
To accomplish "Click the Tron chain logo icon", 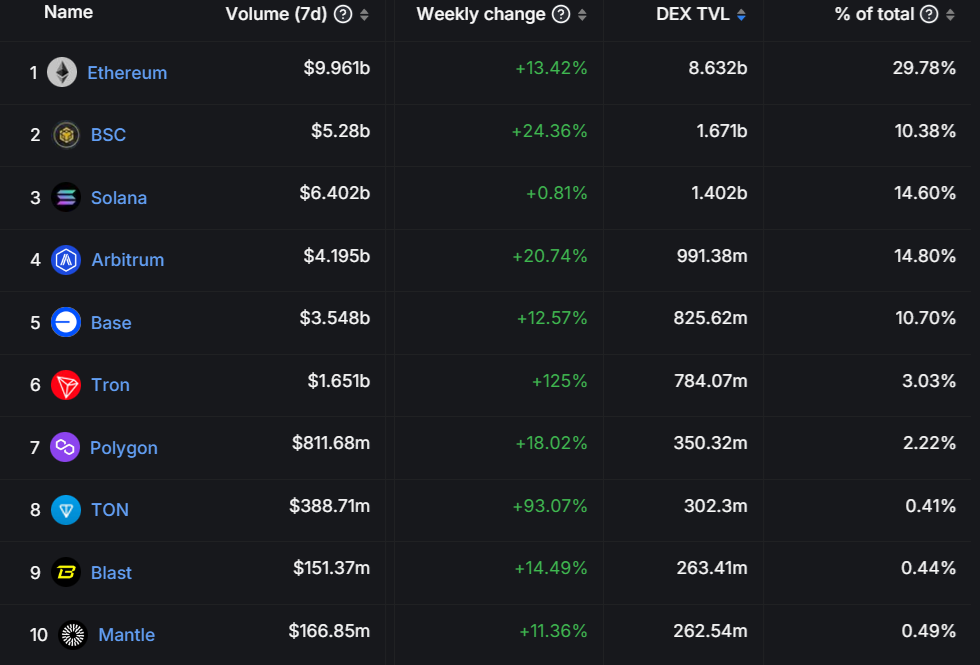I will pyautogui.click(x=66, y=385).
